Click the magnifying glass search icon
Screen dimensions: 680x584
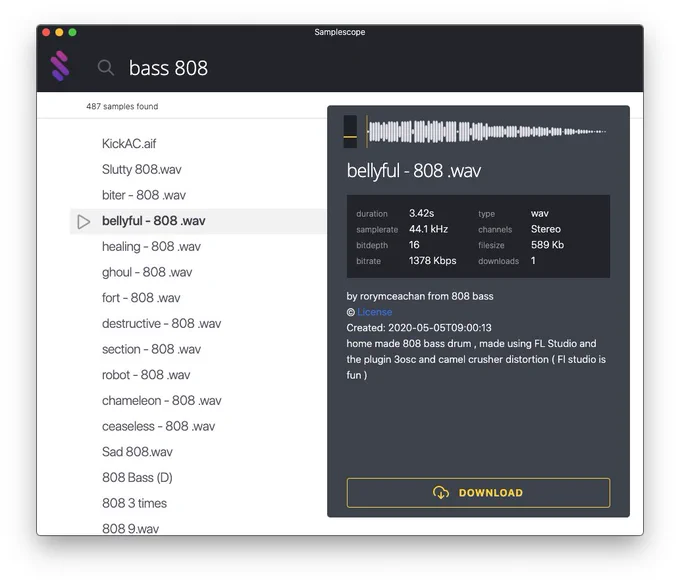(x=105, y=68)
